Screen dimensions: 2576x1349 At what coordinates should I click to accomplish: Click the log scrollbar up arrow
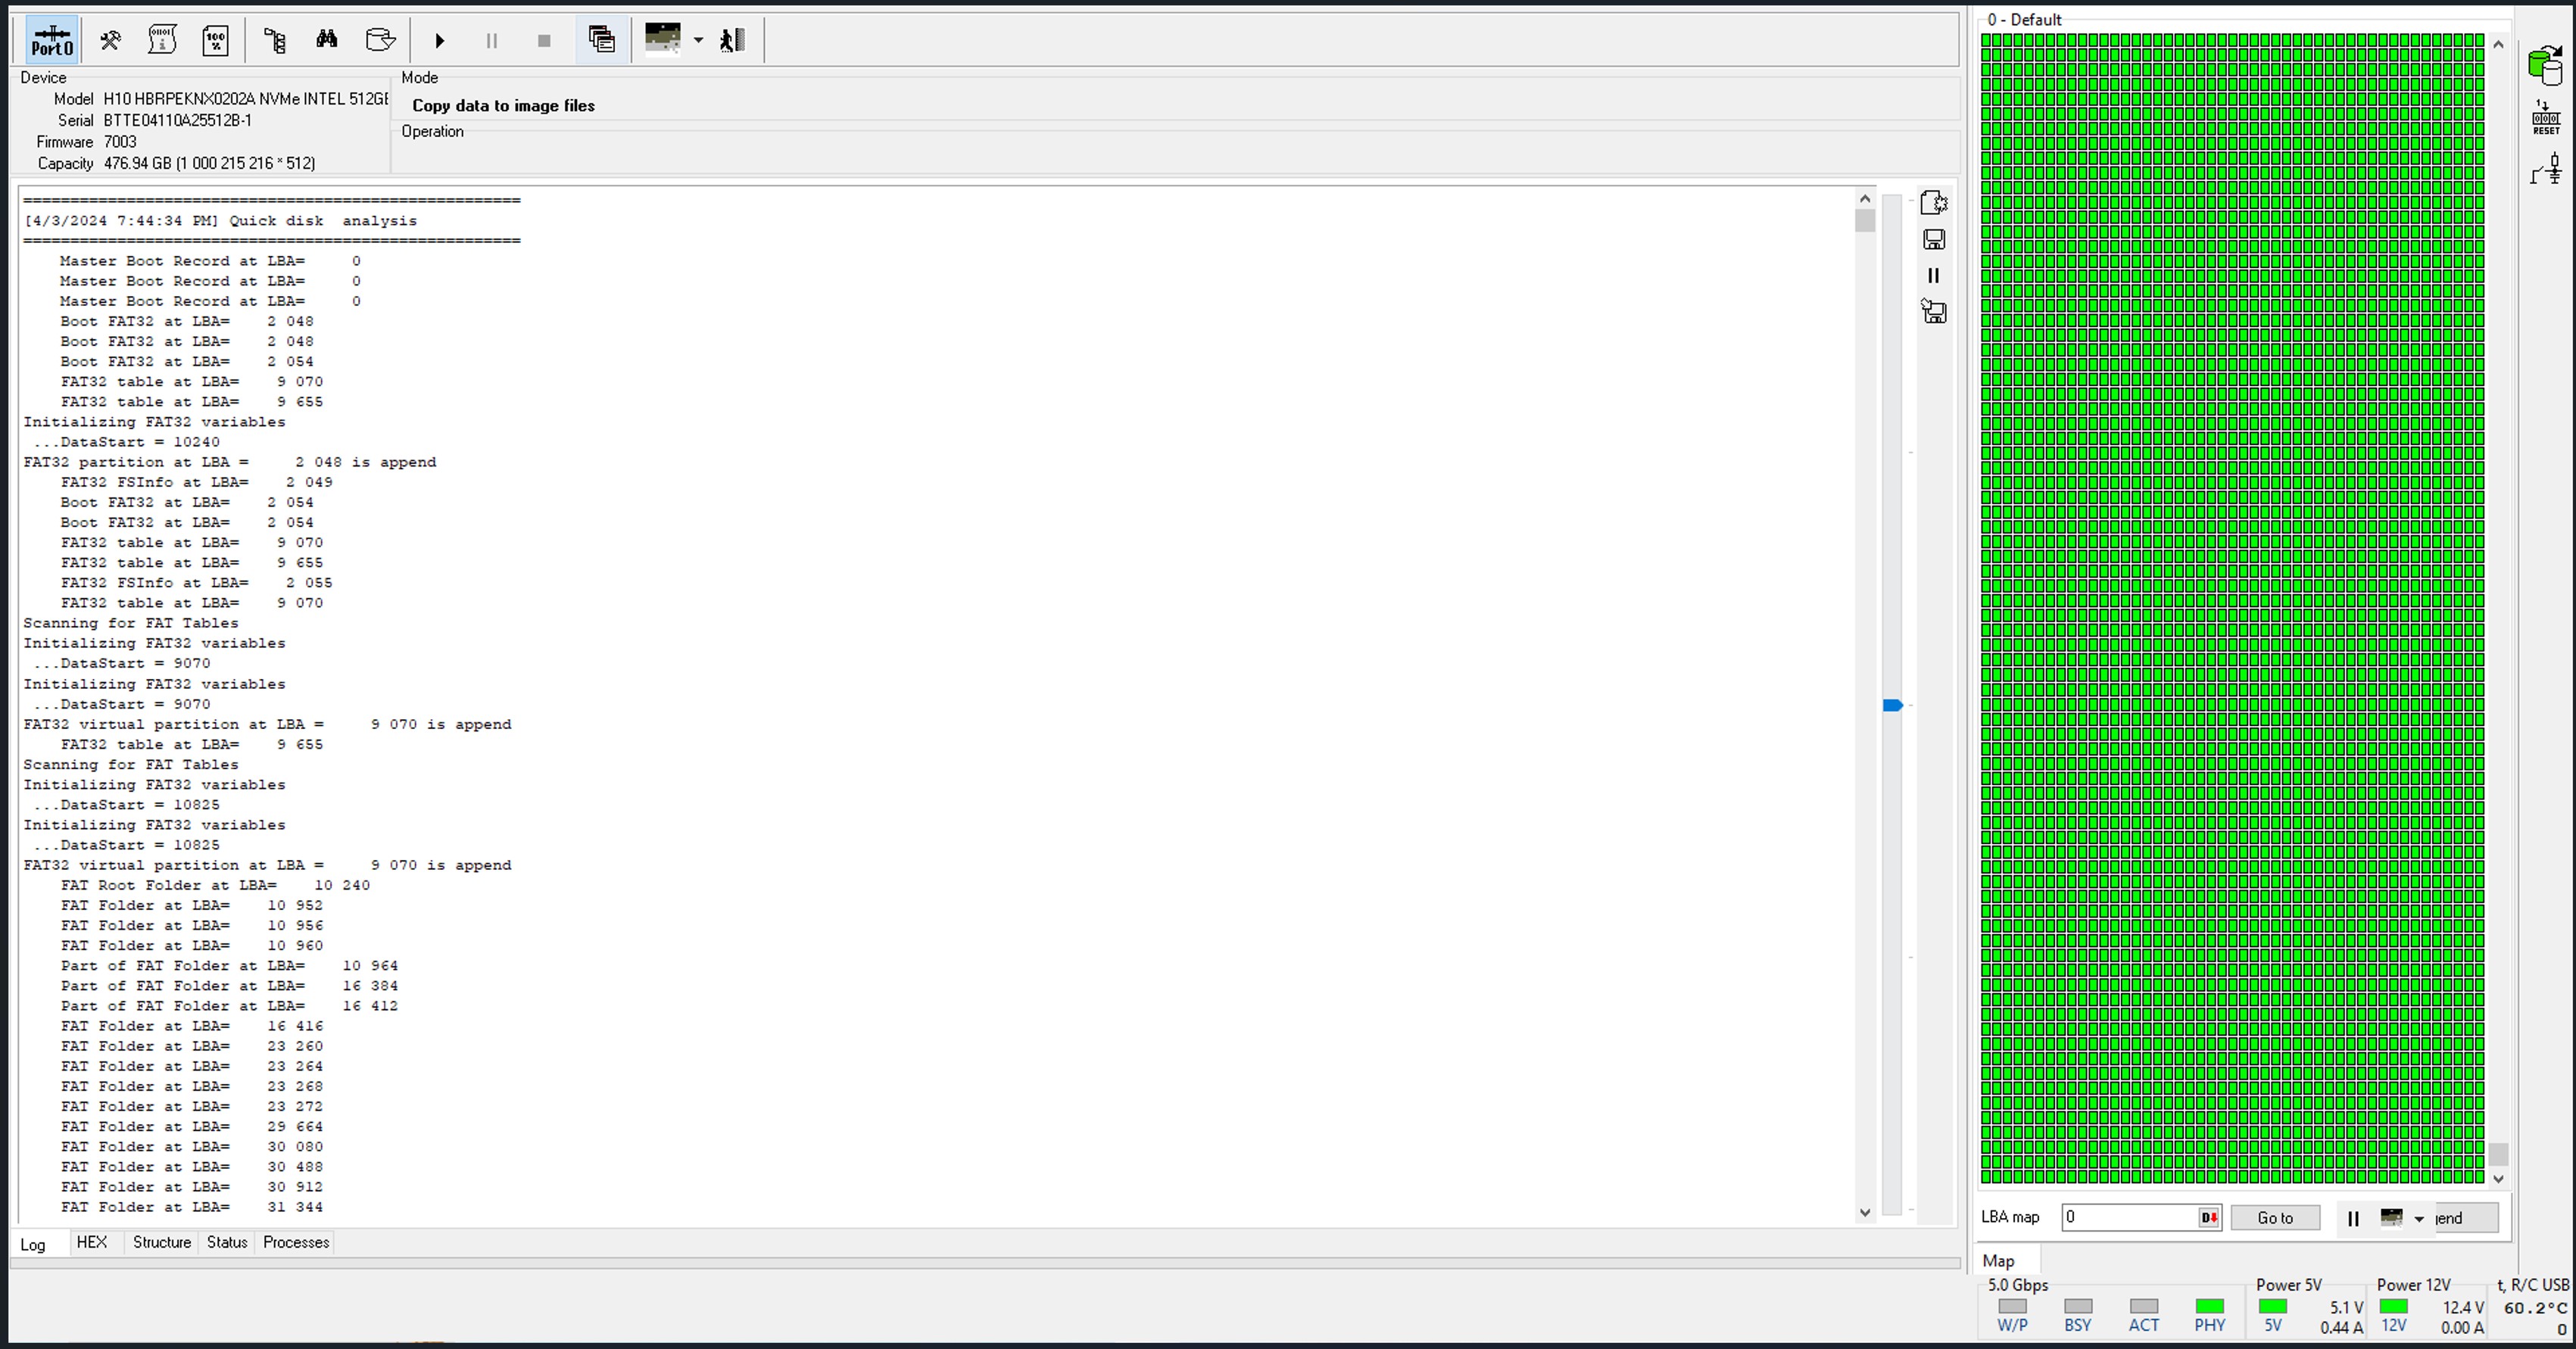pos(1864,198)
